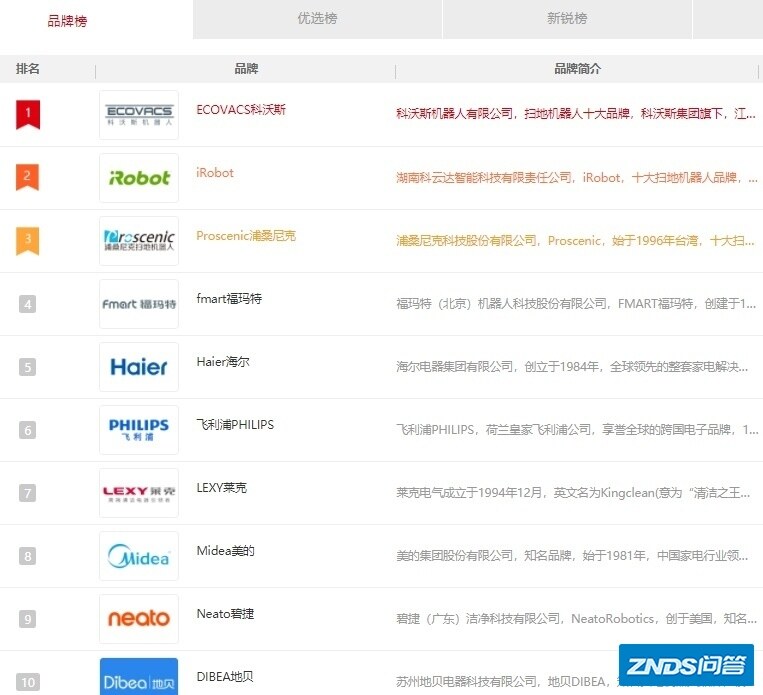Click the 品牌 column header

[x=246, y=69]
